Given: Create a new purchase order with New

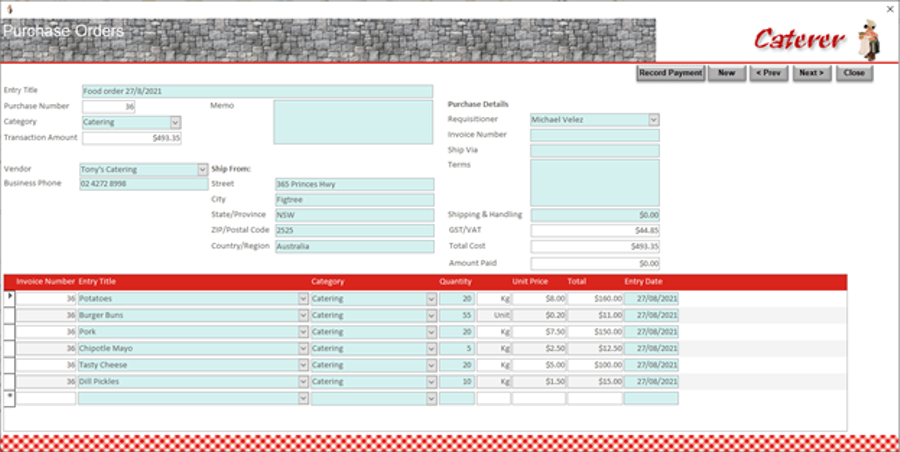Looking at the screenshot, I should 726,73.
